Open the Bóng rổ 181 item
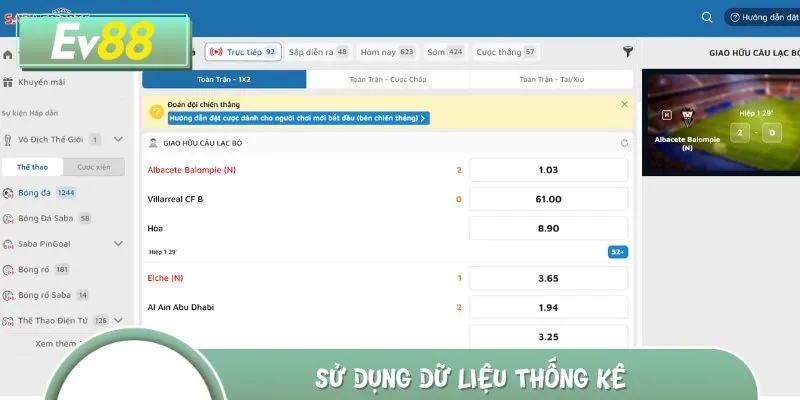The width and height of the screenshot is (800, 400). tap(36, 269)
